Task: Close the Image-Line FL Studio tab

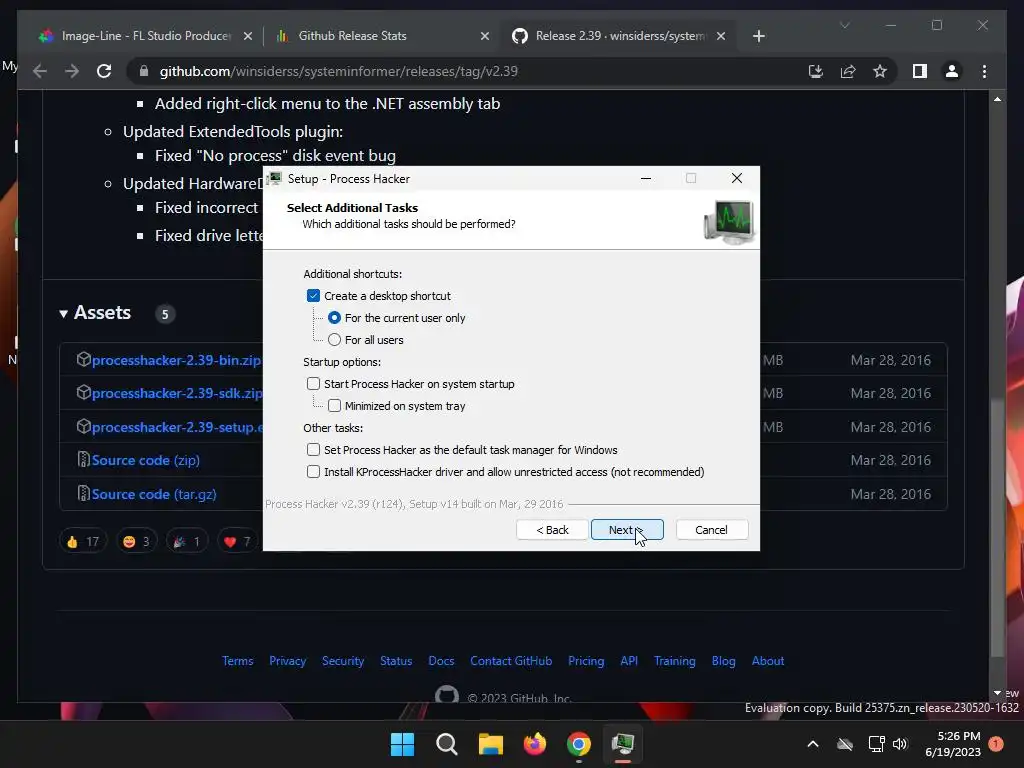Action: point(248,36)
